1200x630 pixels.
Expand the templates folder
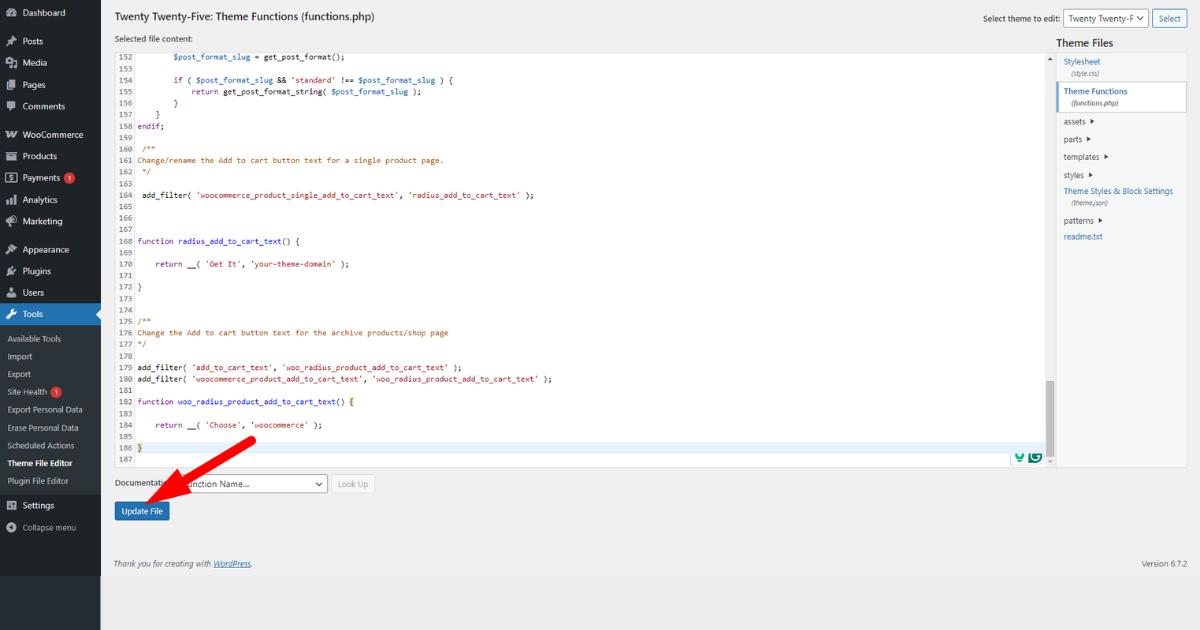coord(1086,157)
